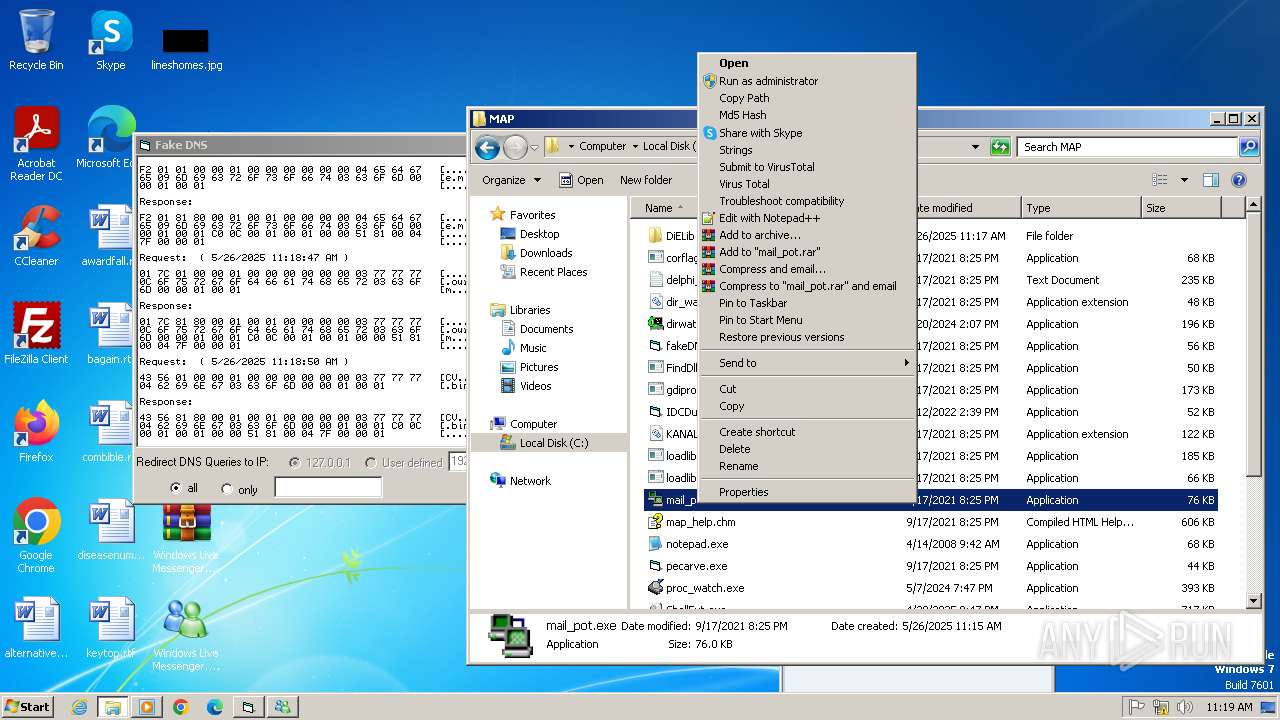Open the Explorer help icon
Screen dimensions: 1280x720
click(1239, 180)
